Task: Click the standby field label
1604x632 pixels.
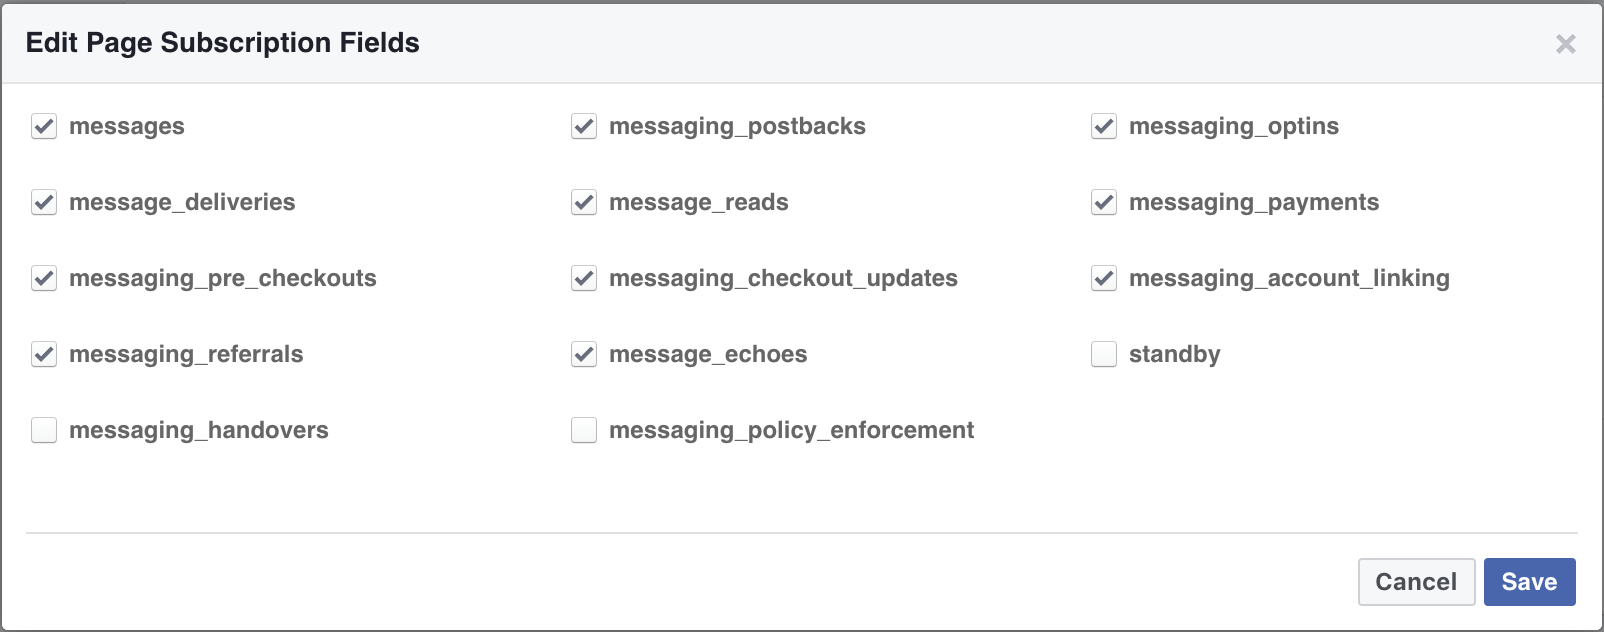Action: 1173,354
